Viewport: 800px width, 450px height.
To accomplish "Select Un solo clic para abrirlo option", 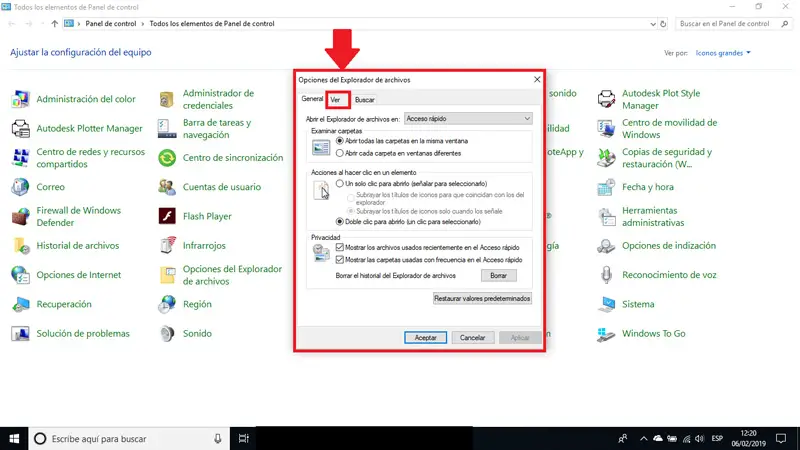I will point(340,183).
